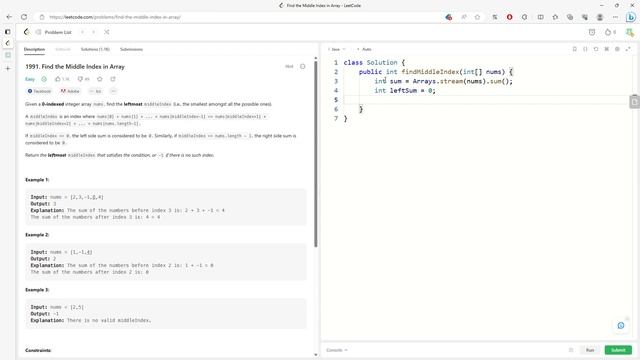Screen dimensions: 640x360
Task: Open the Submissions tab
Action: (x=131, y=49)
